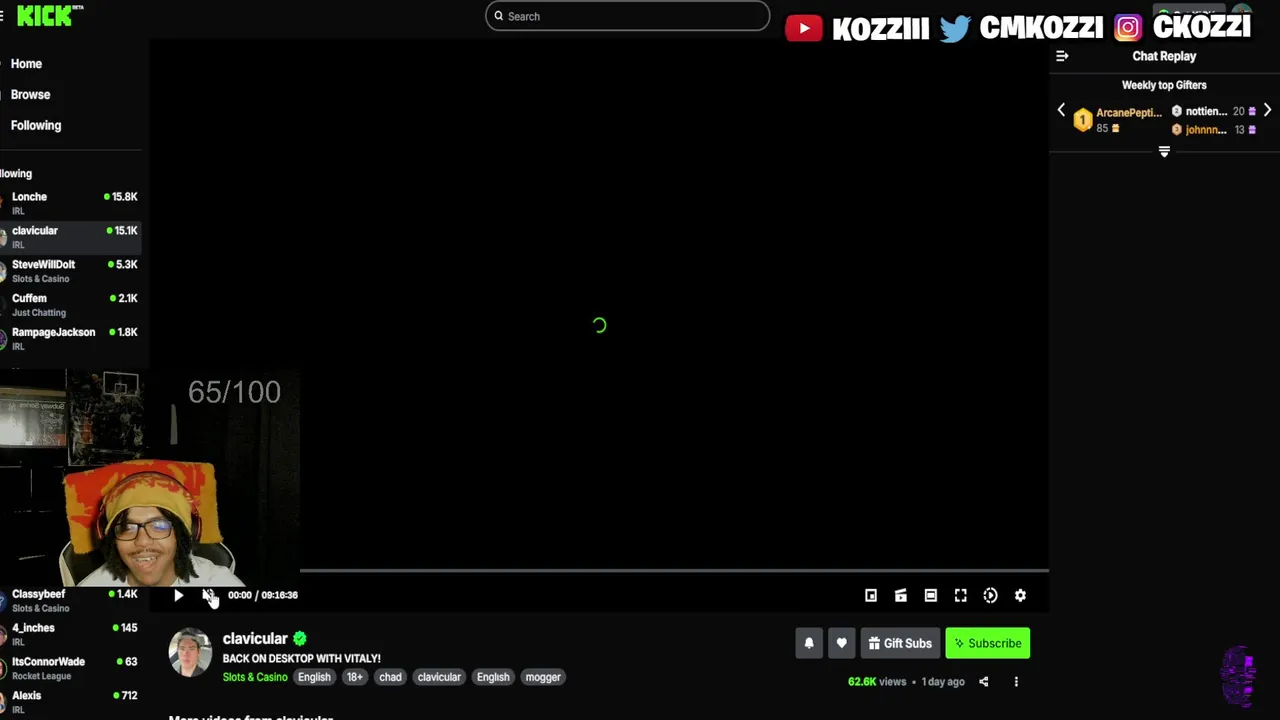The width and height of the screenshot is (1280, 720).
Task: Click the Chat Replay header title
Action: point(1164,56)
